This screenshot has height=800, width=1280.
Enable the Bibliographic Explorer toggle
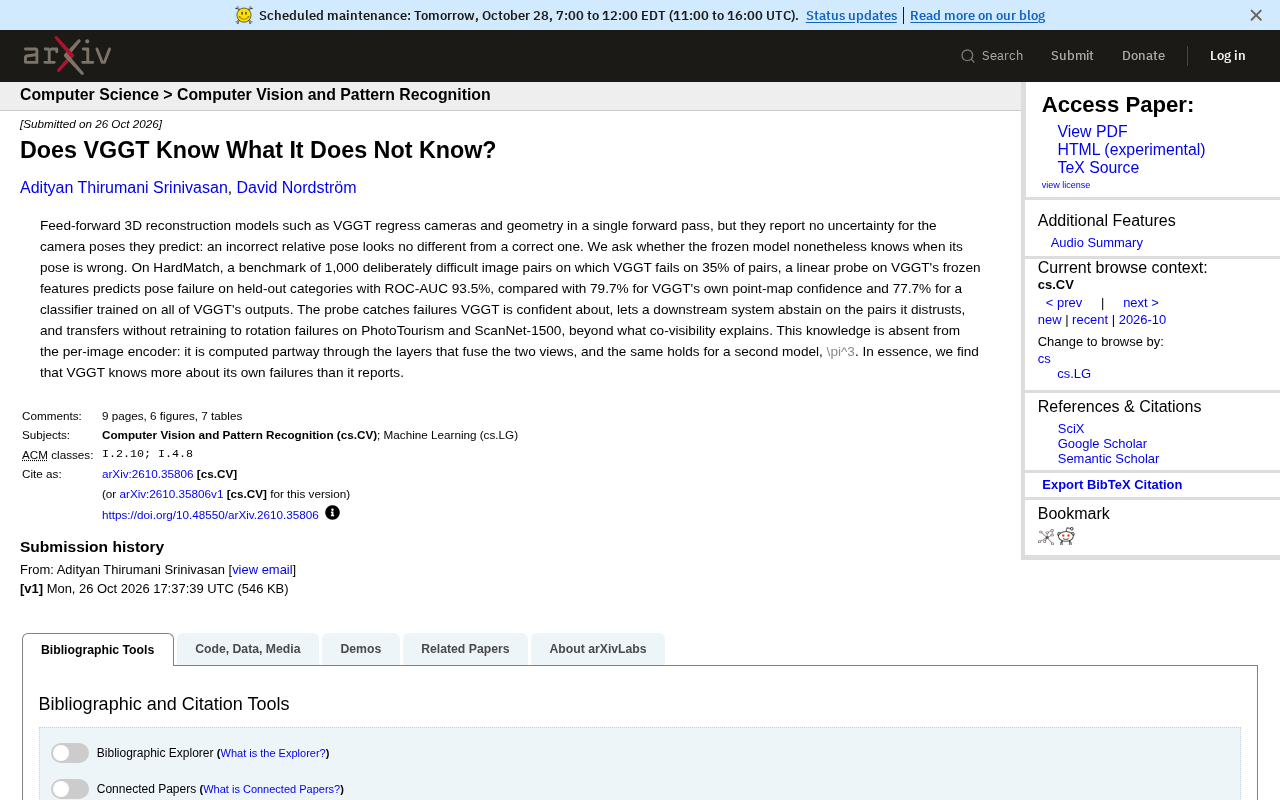pos(70,753)
